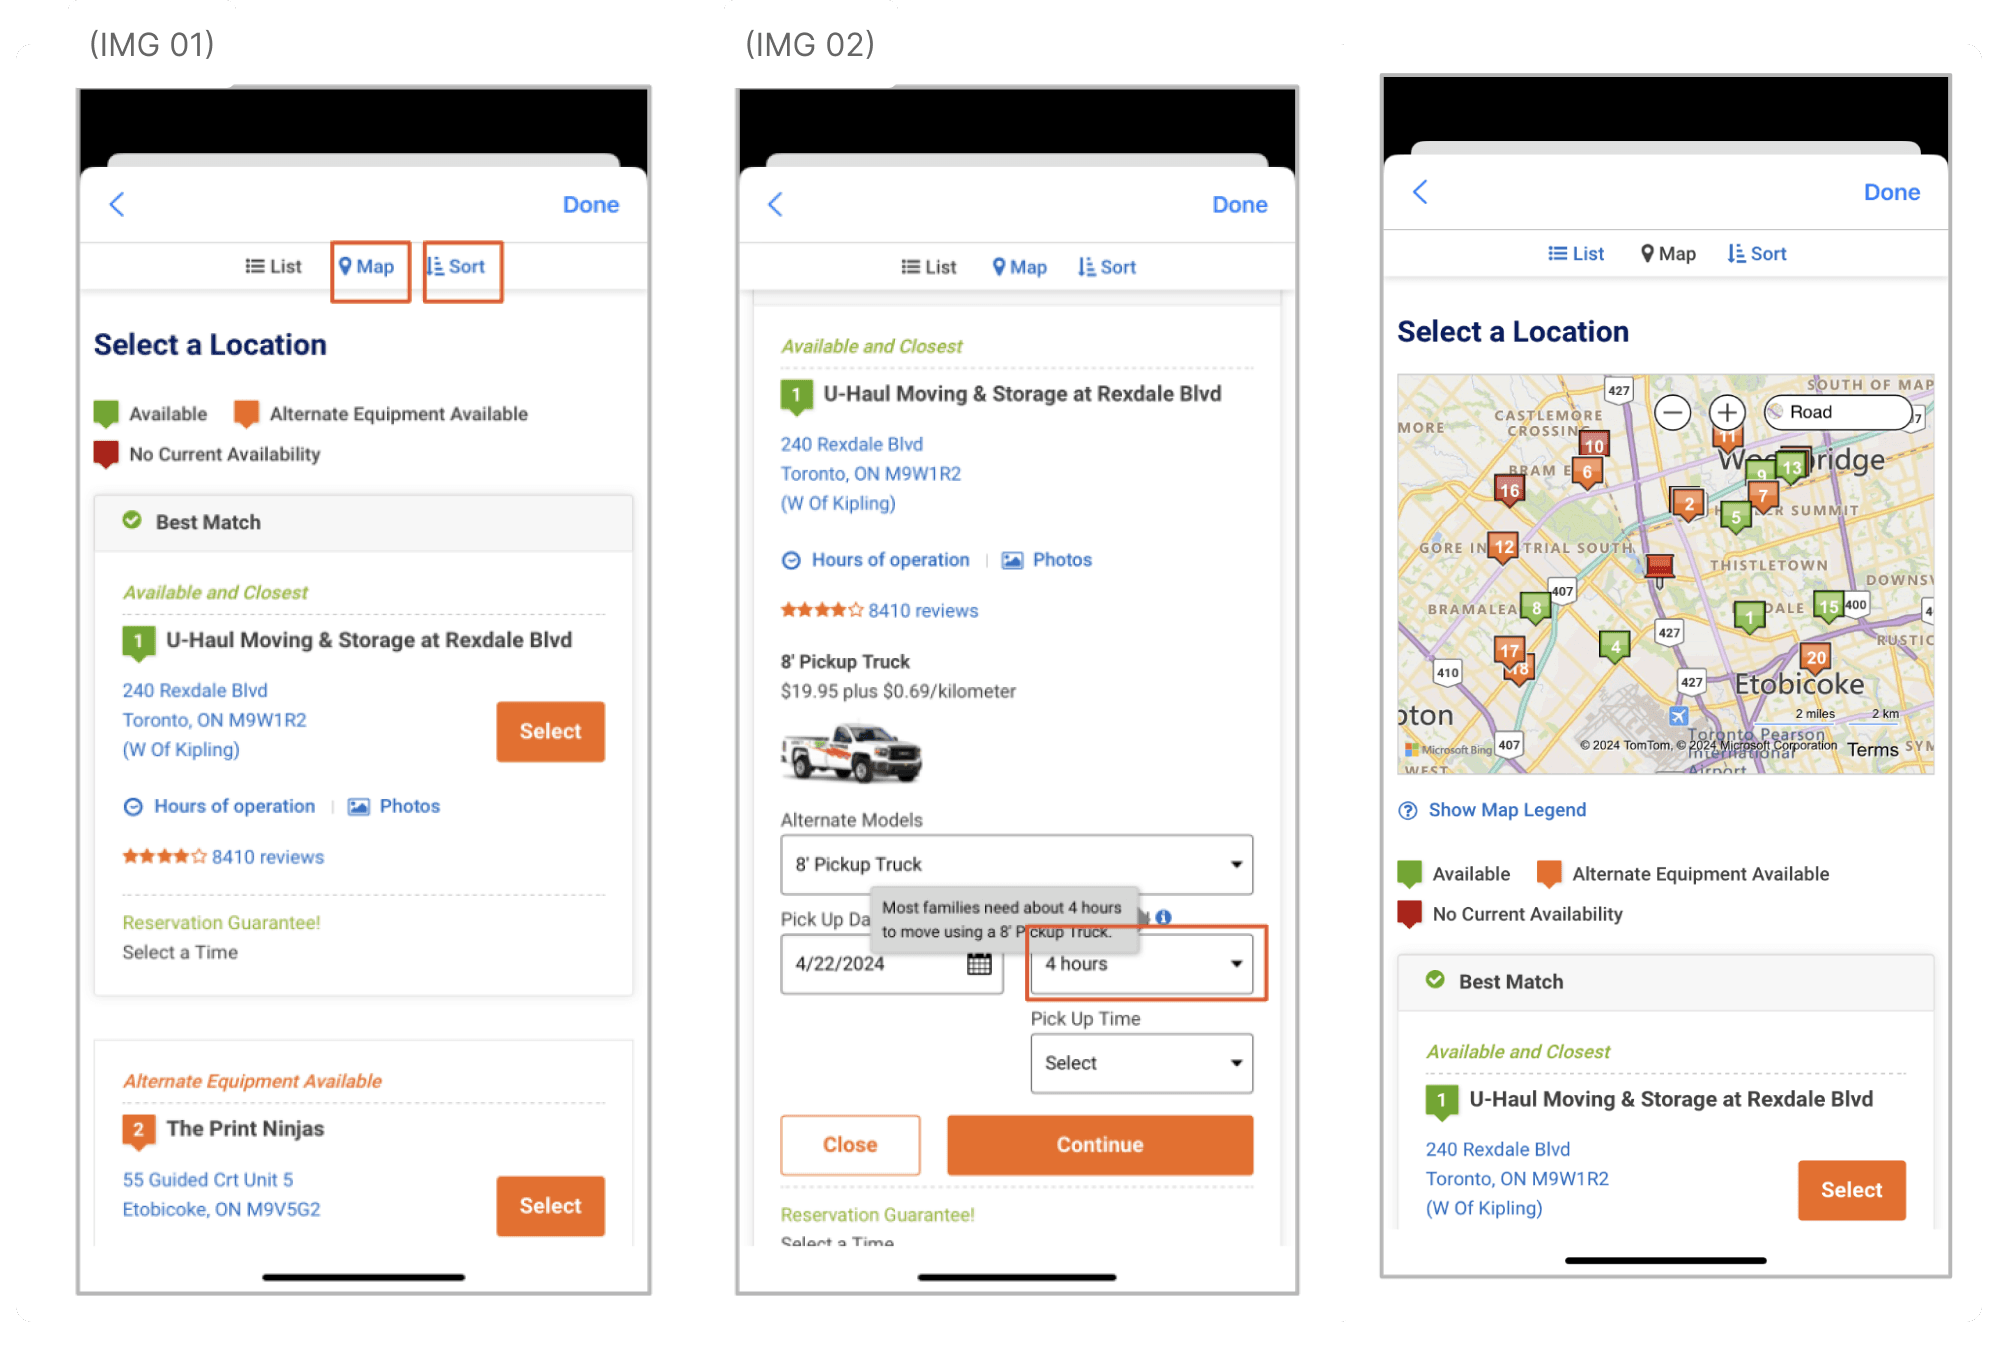Open the 4 hours duration dropdown

pos(1142,964)
